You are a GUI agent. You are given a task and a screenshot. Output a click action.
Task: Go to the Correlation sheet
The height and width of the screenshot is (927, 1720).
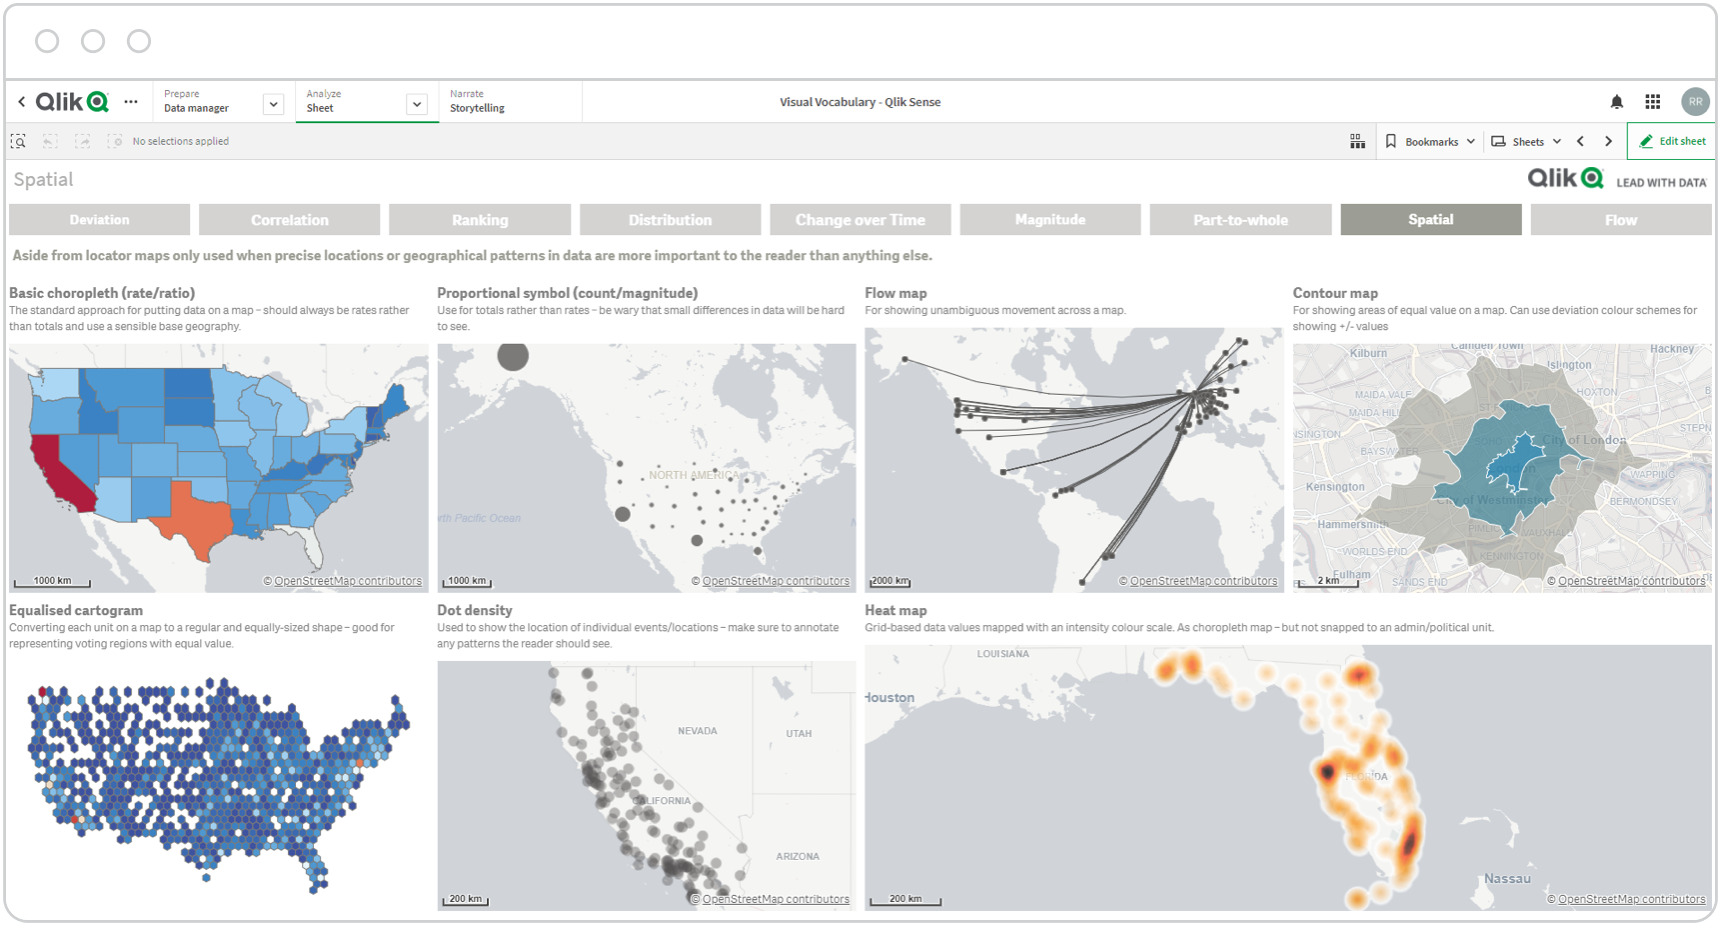[289, 220]
